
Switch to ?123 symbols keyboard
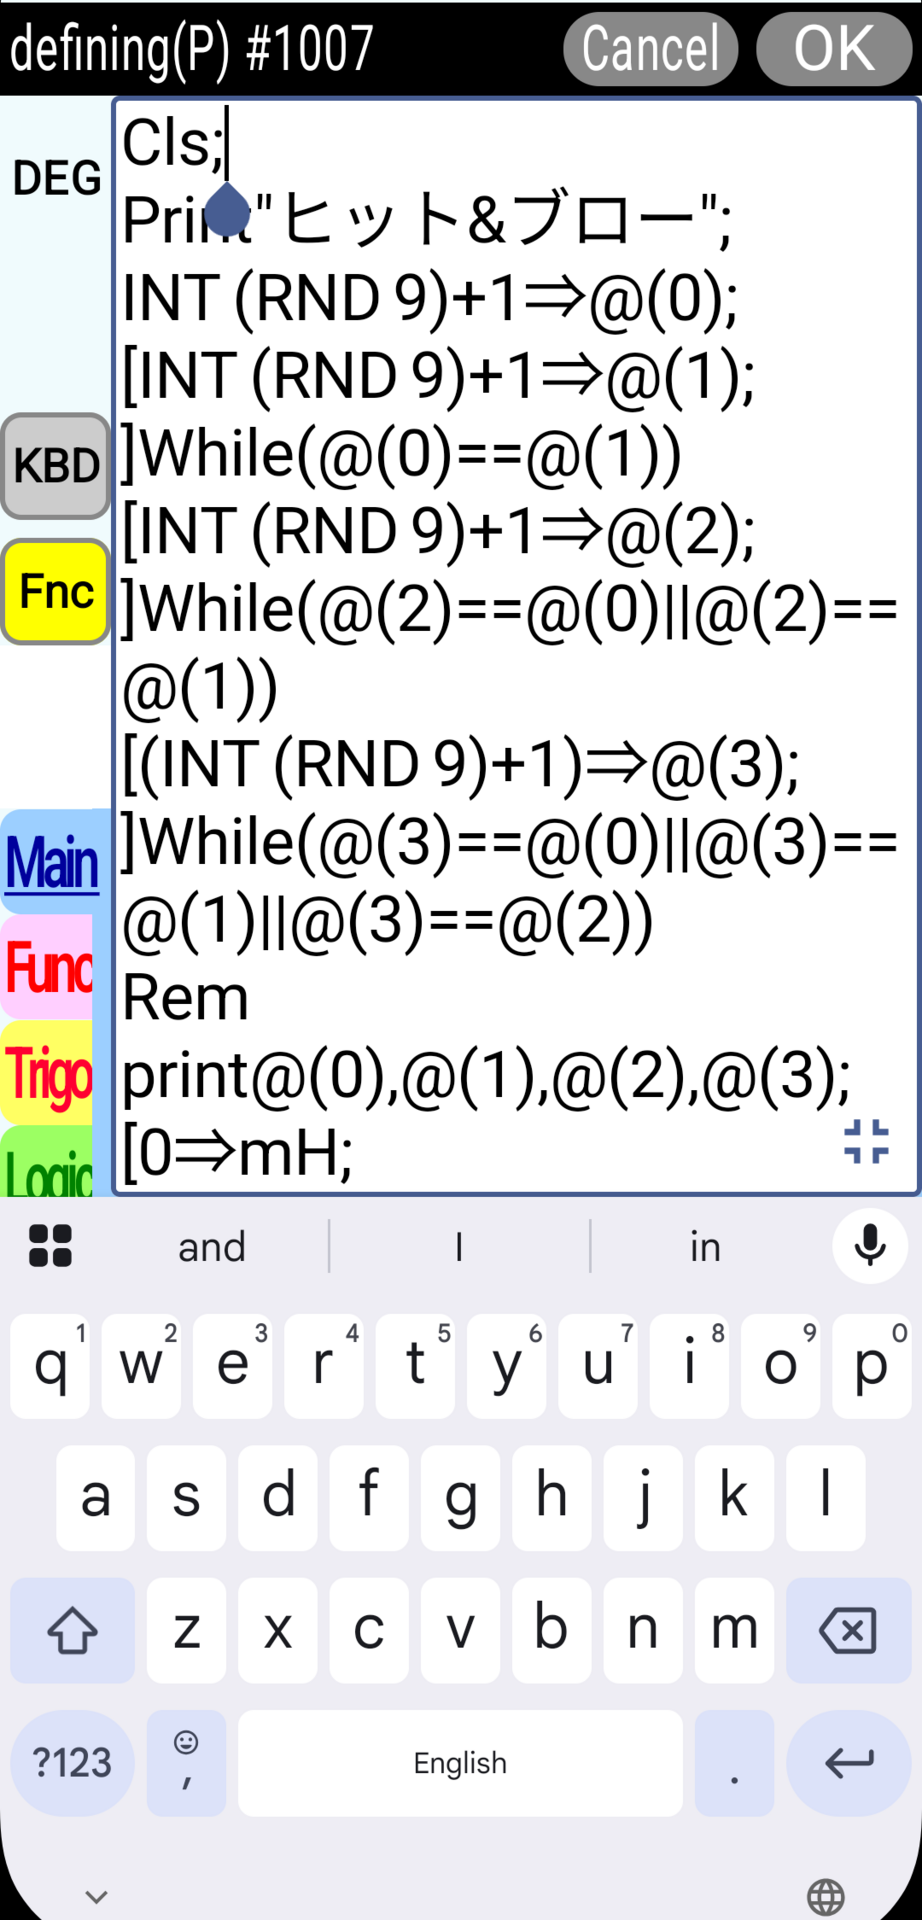72,1762
